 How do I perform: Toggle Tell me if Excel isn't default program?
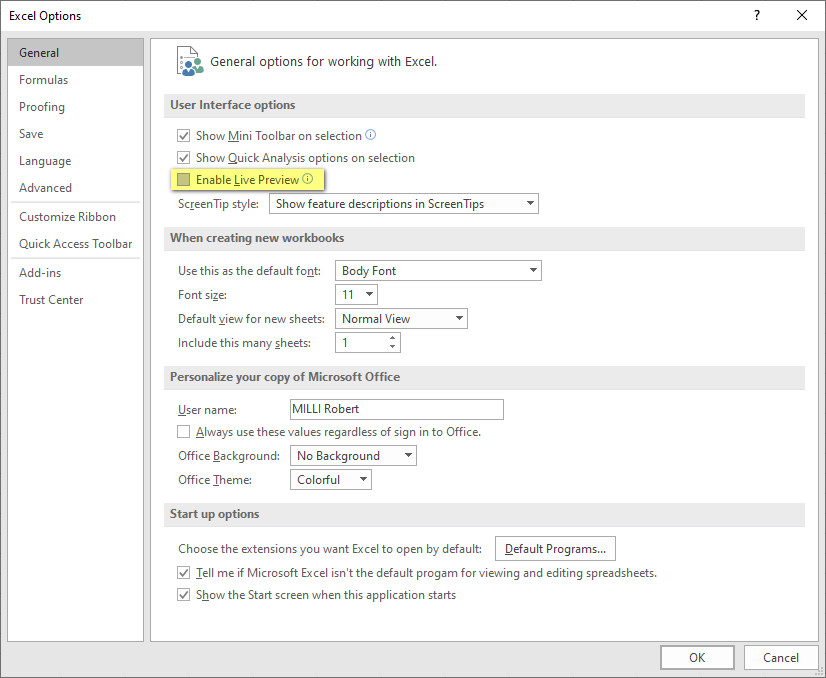point(183,573)
